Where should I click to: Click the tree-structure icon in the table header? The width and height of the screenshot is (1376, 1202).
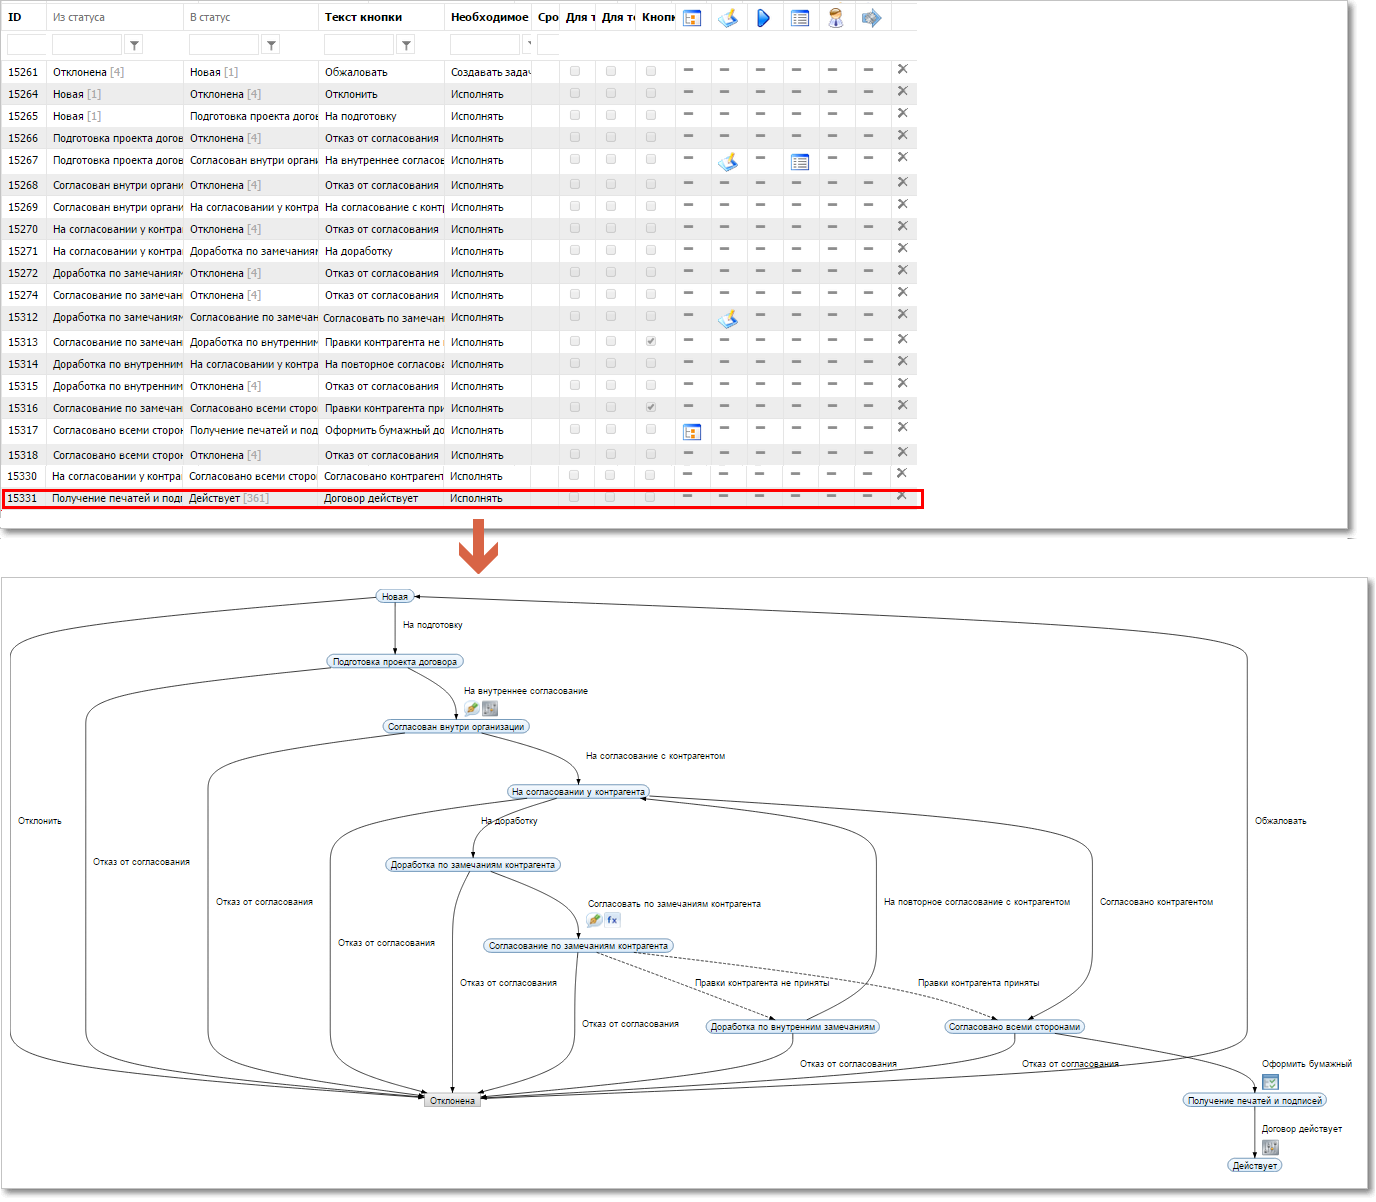(692, 18)
